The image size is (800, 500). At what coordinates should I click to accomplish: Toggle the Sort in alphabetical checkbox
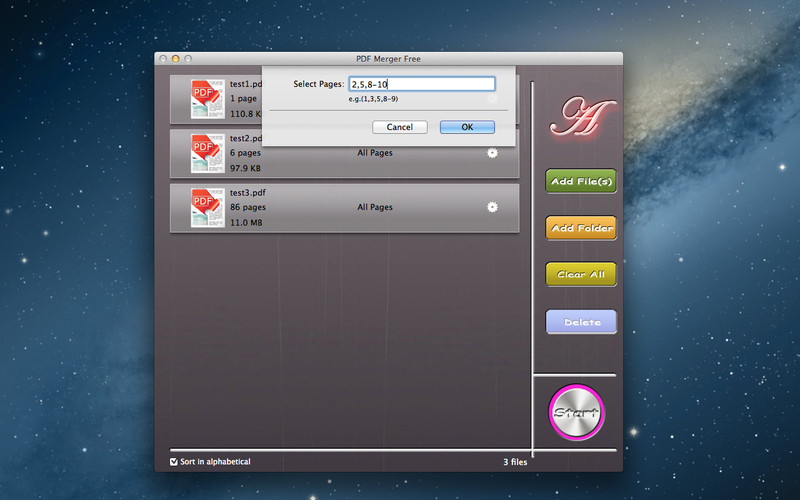point(173,462)
